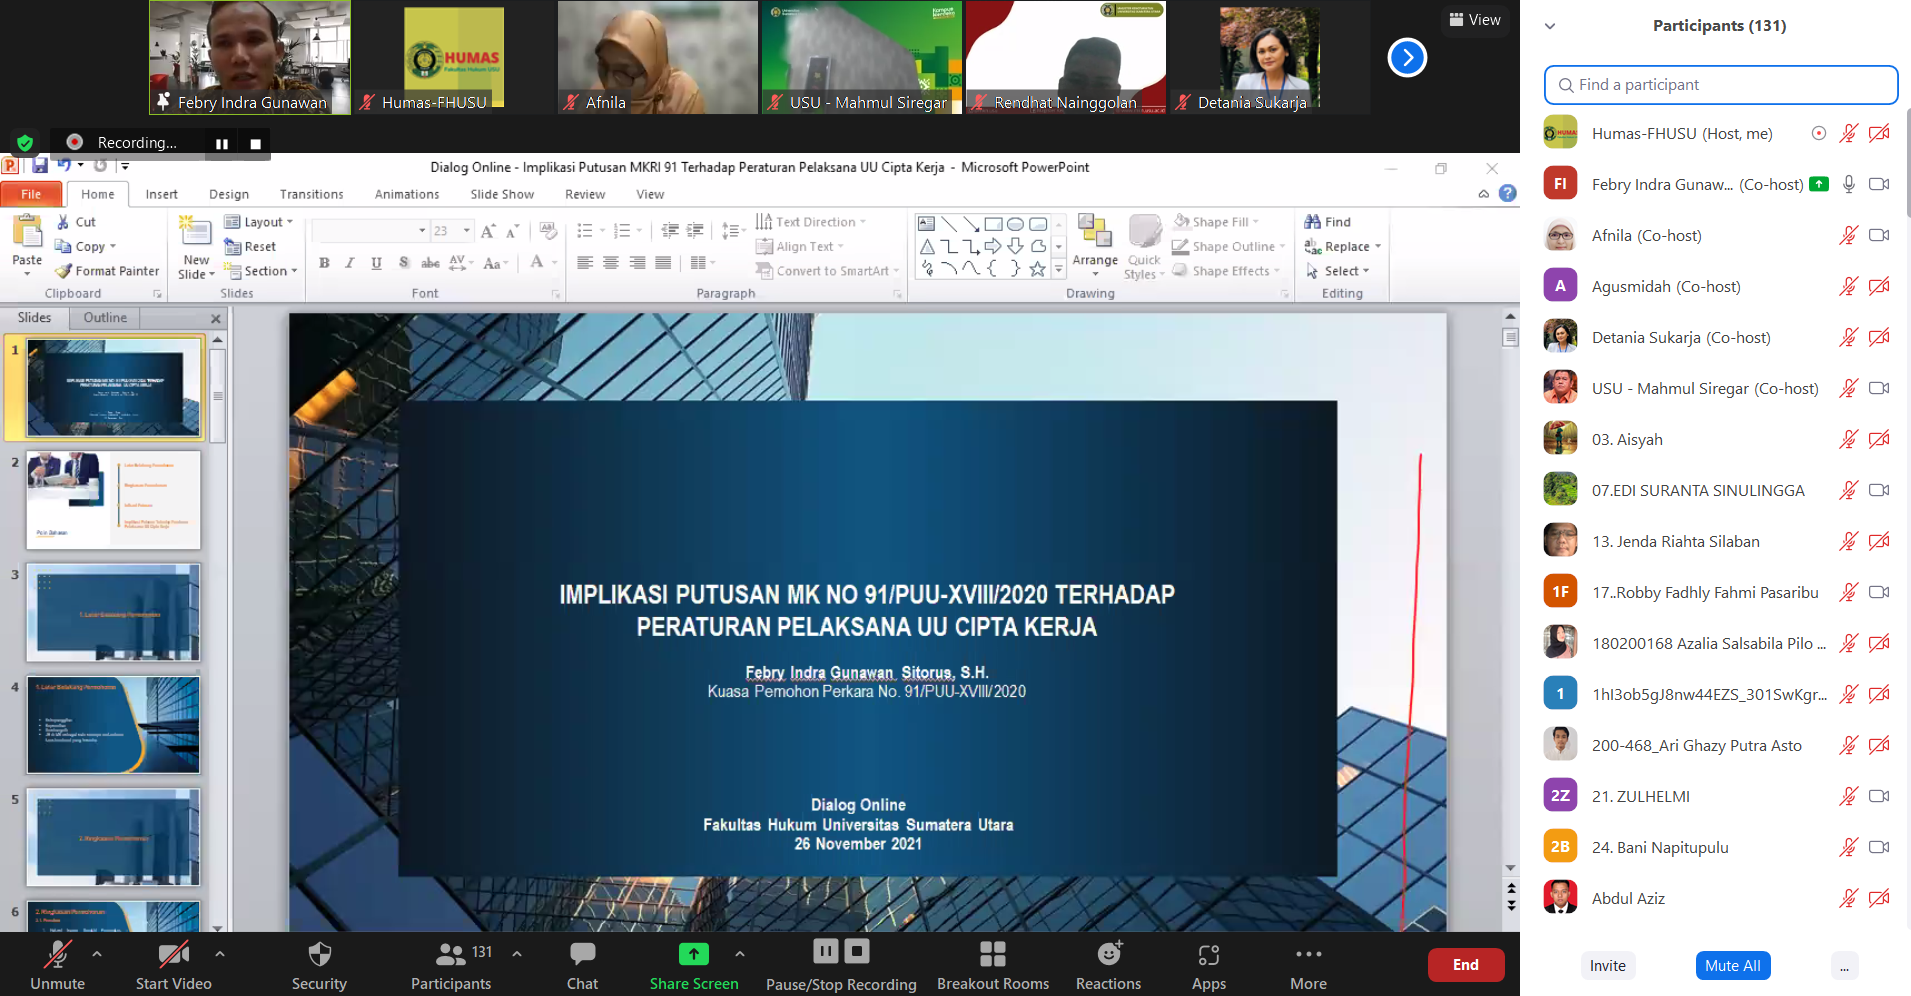Expand audio options arrow next to Unmute
The image size is (1911, 996).
pyautogui.click(x=97, y=954)
